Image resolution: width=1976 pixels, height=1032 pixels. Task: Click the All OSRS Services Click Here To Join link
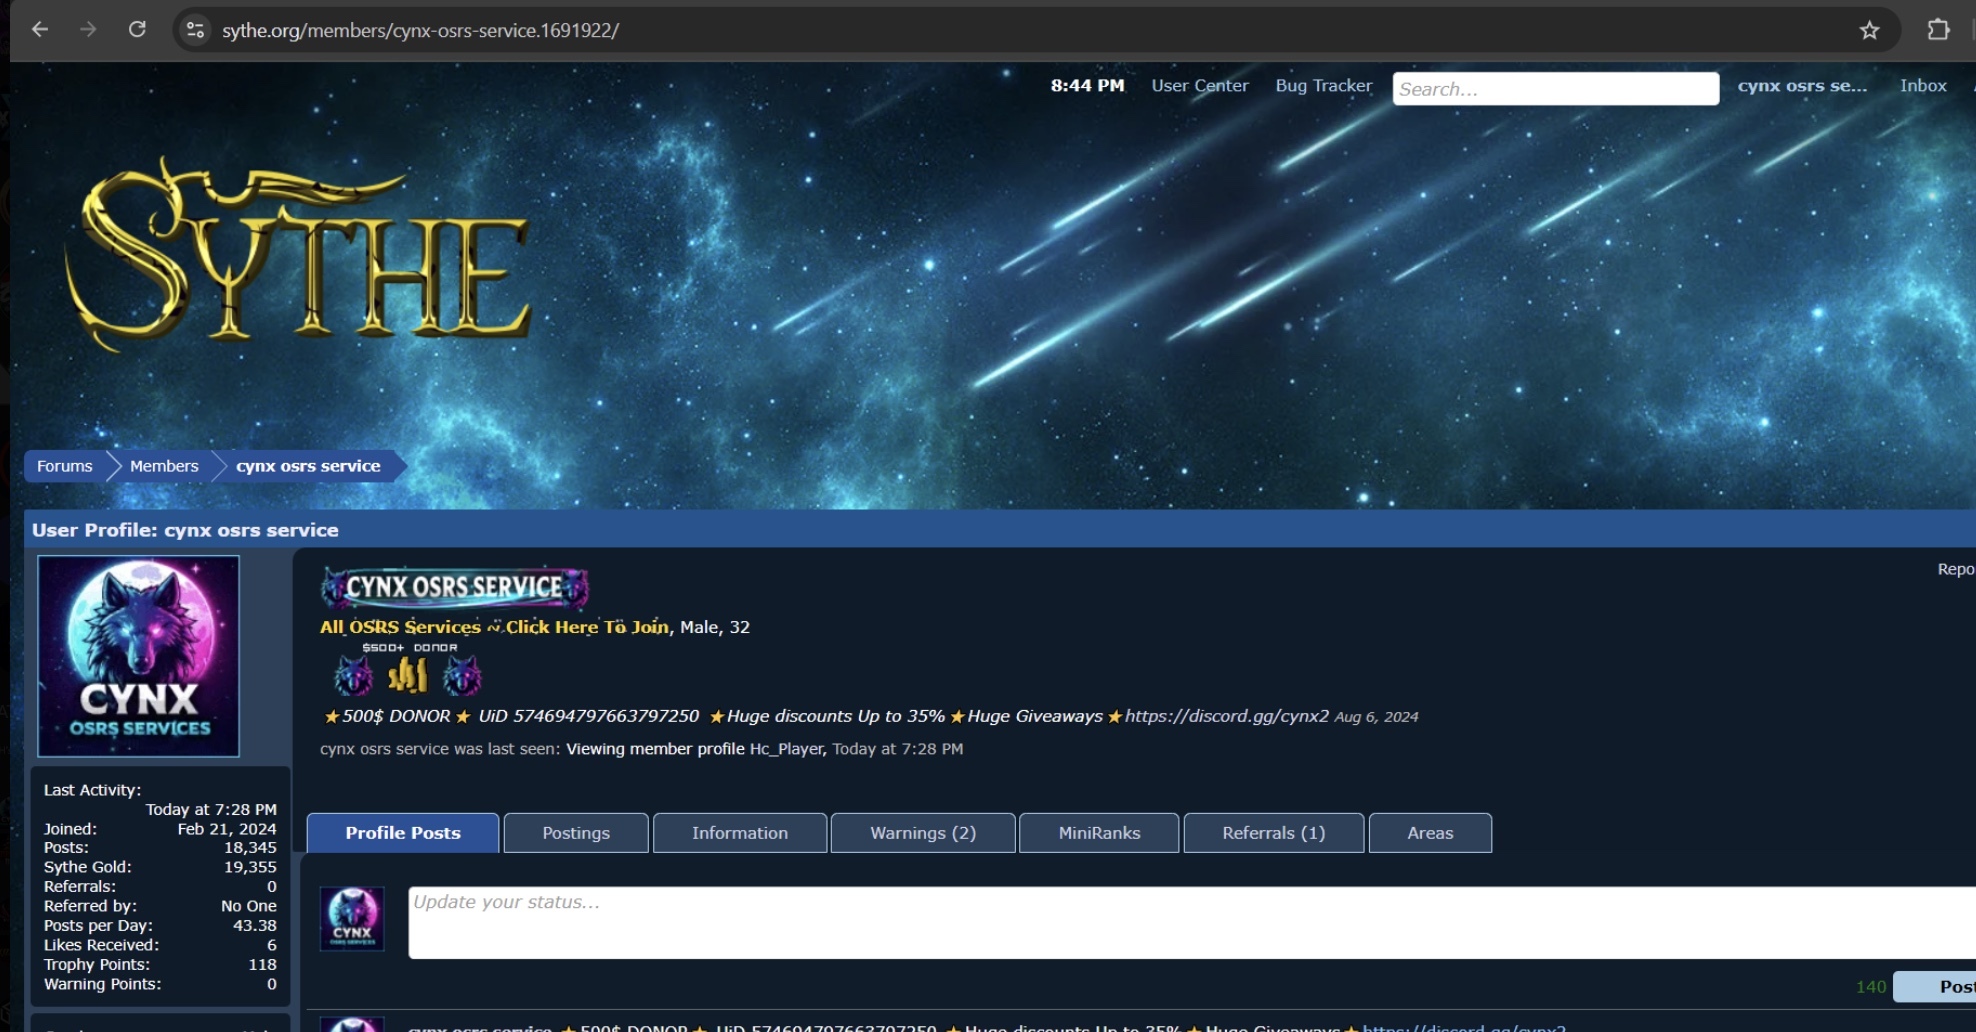coord(494,627)
